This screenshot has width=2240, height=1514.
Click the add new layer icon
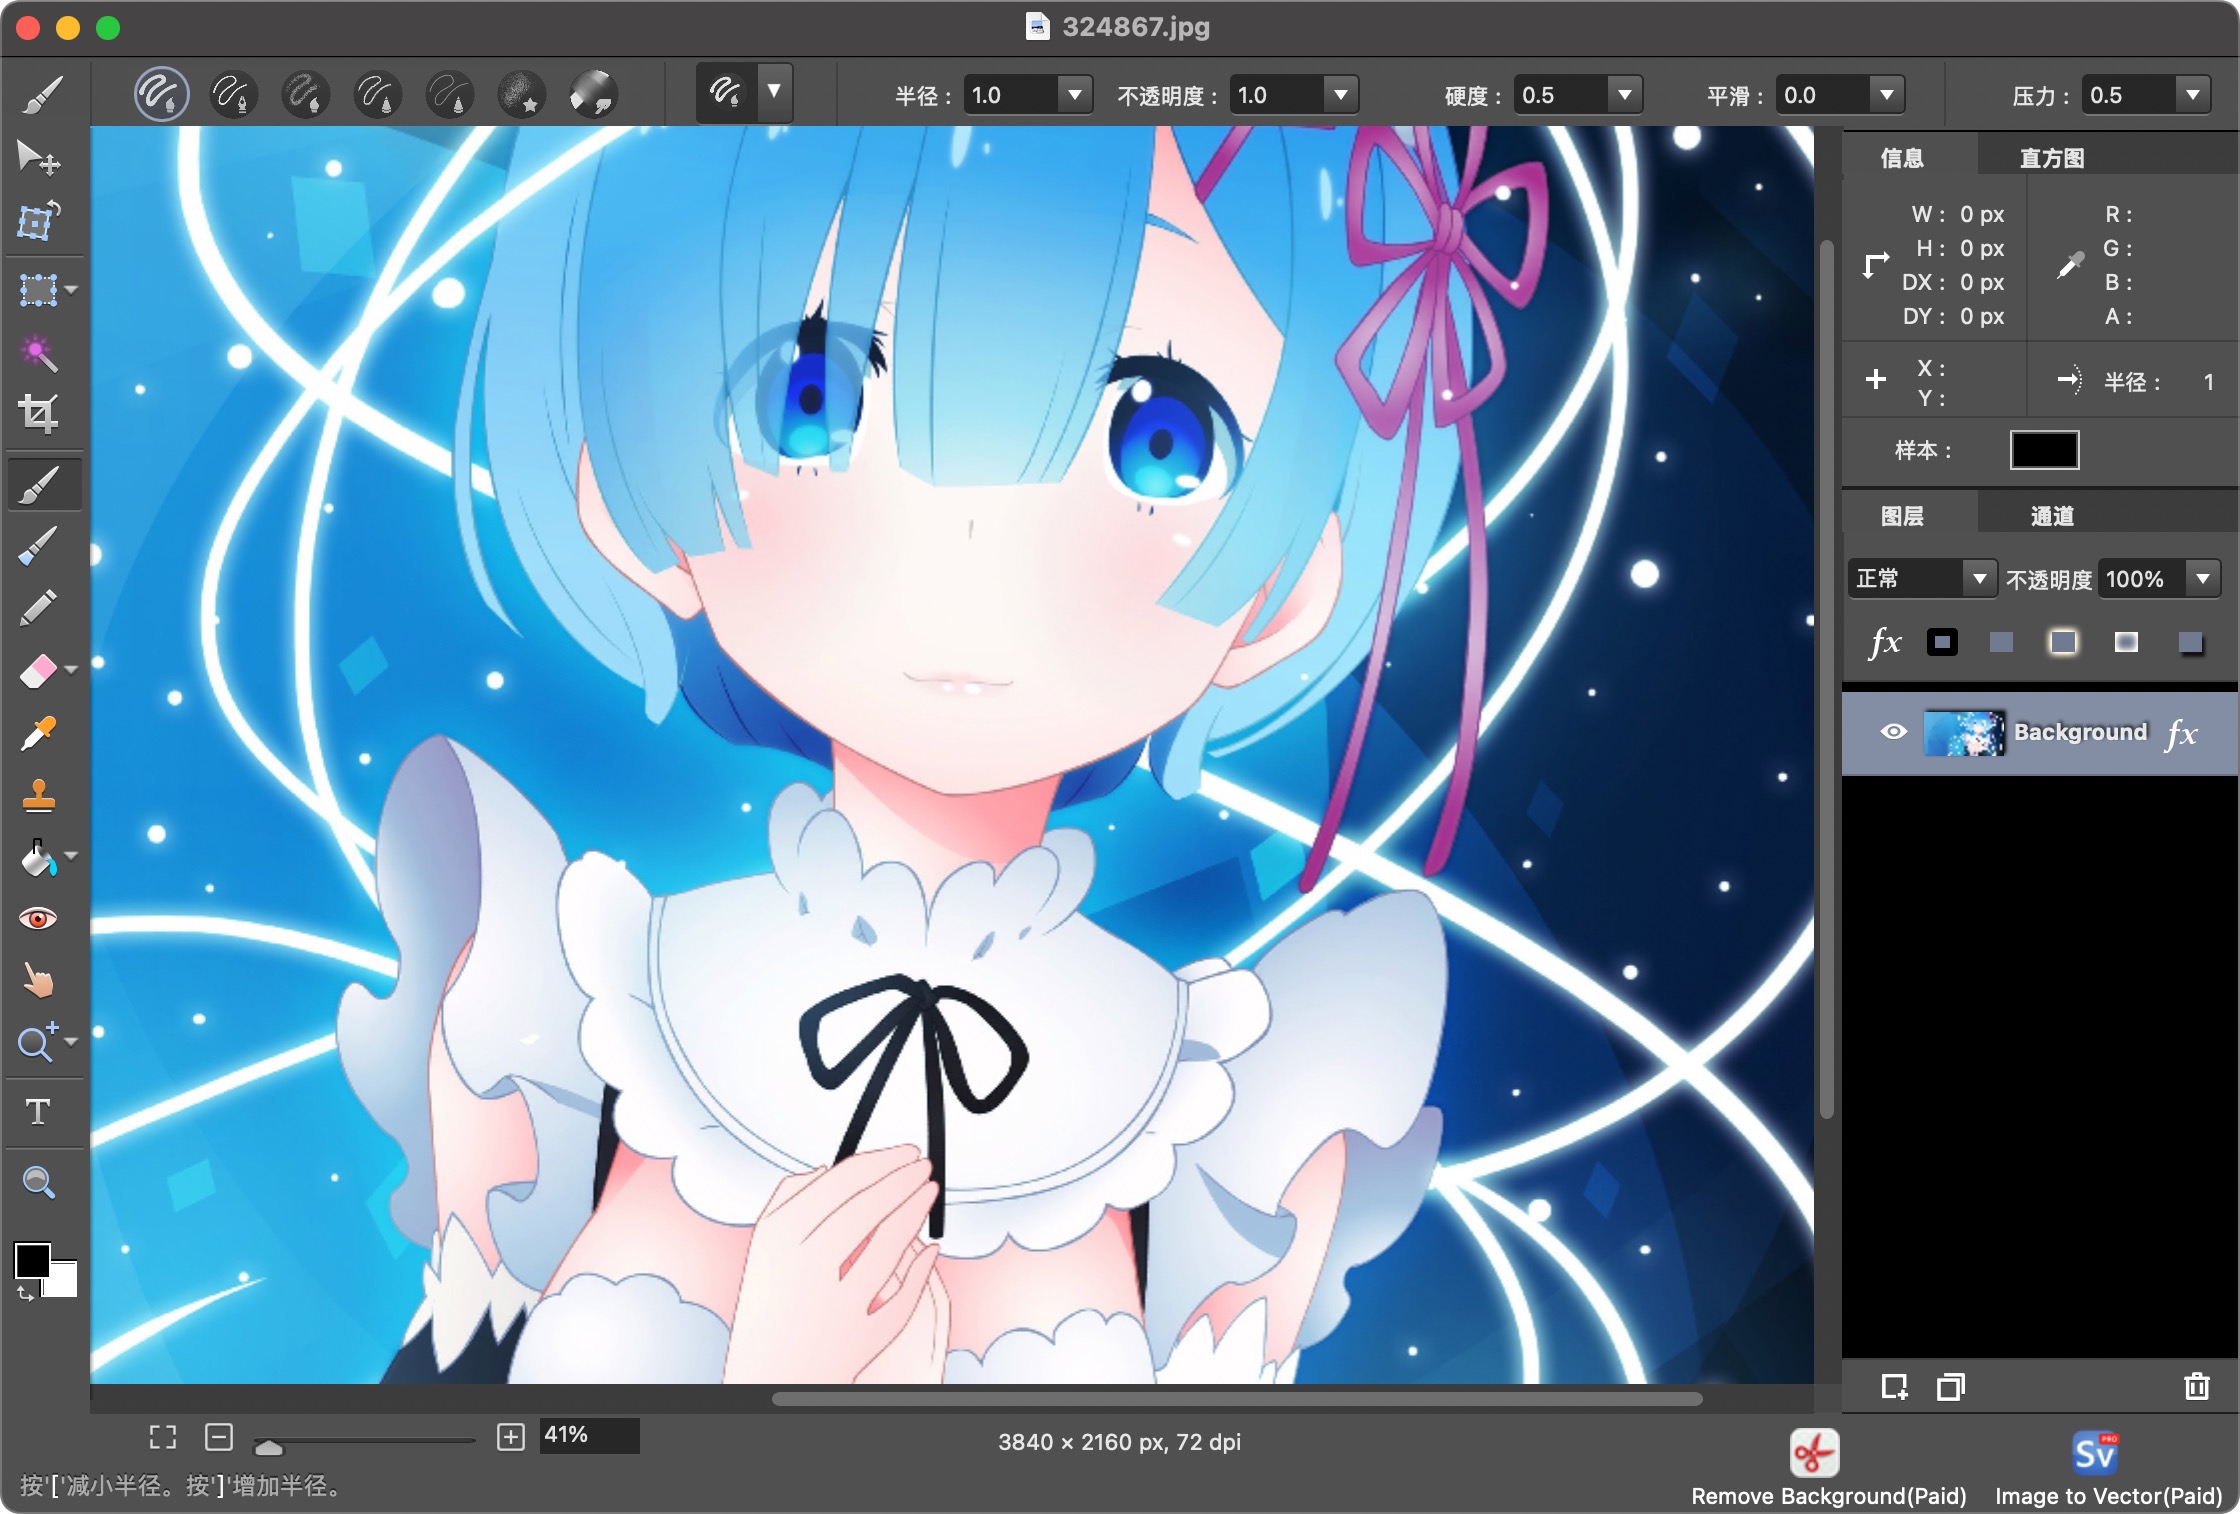1894,1386
